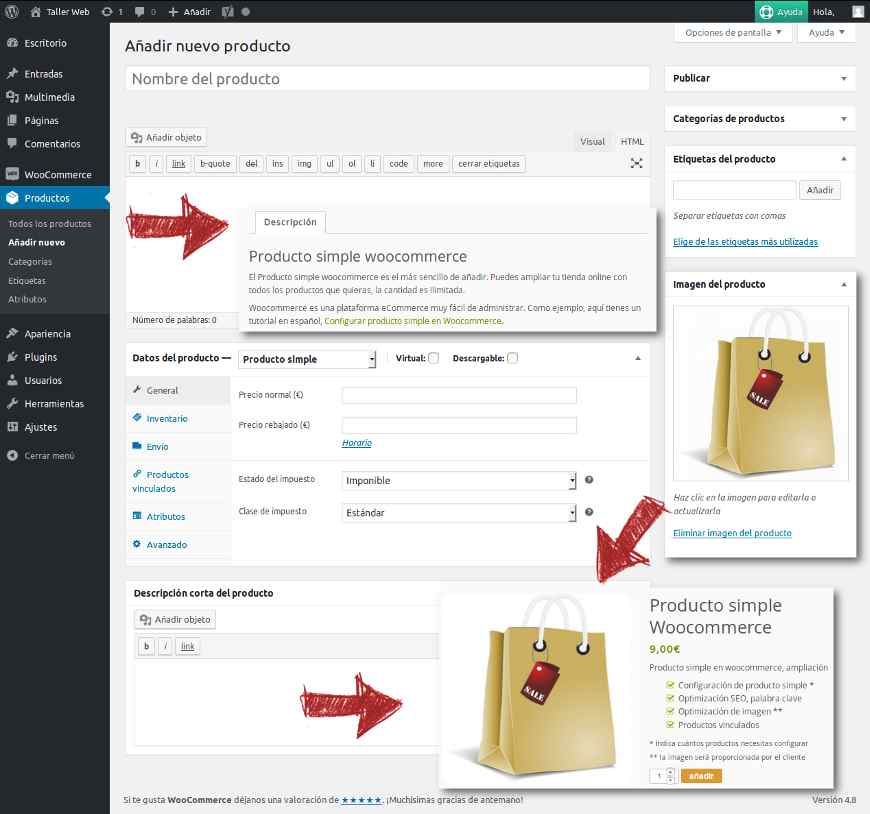
Task: Click Elige de las etiquetas más utilizadas link
Action: tap(745, 242)
